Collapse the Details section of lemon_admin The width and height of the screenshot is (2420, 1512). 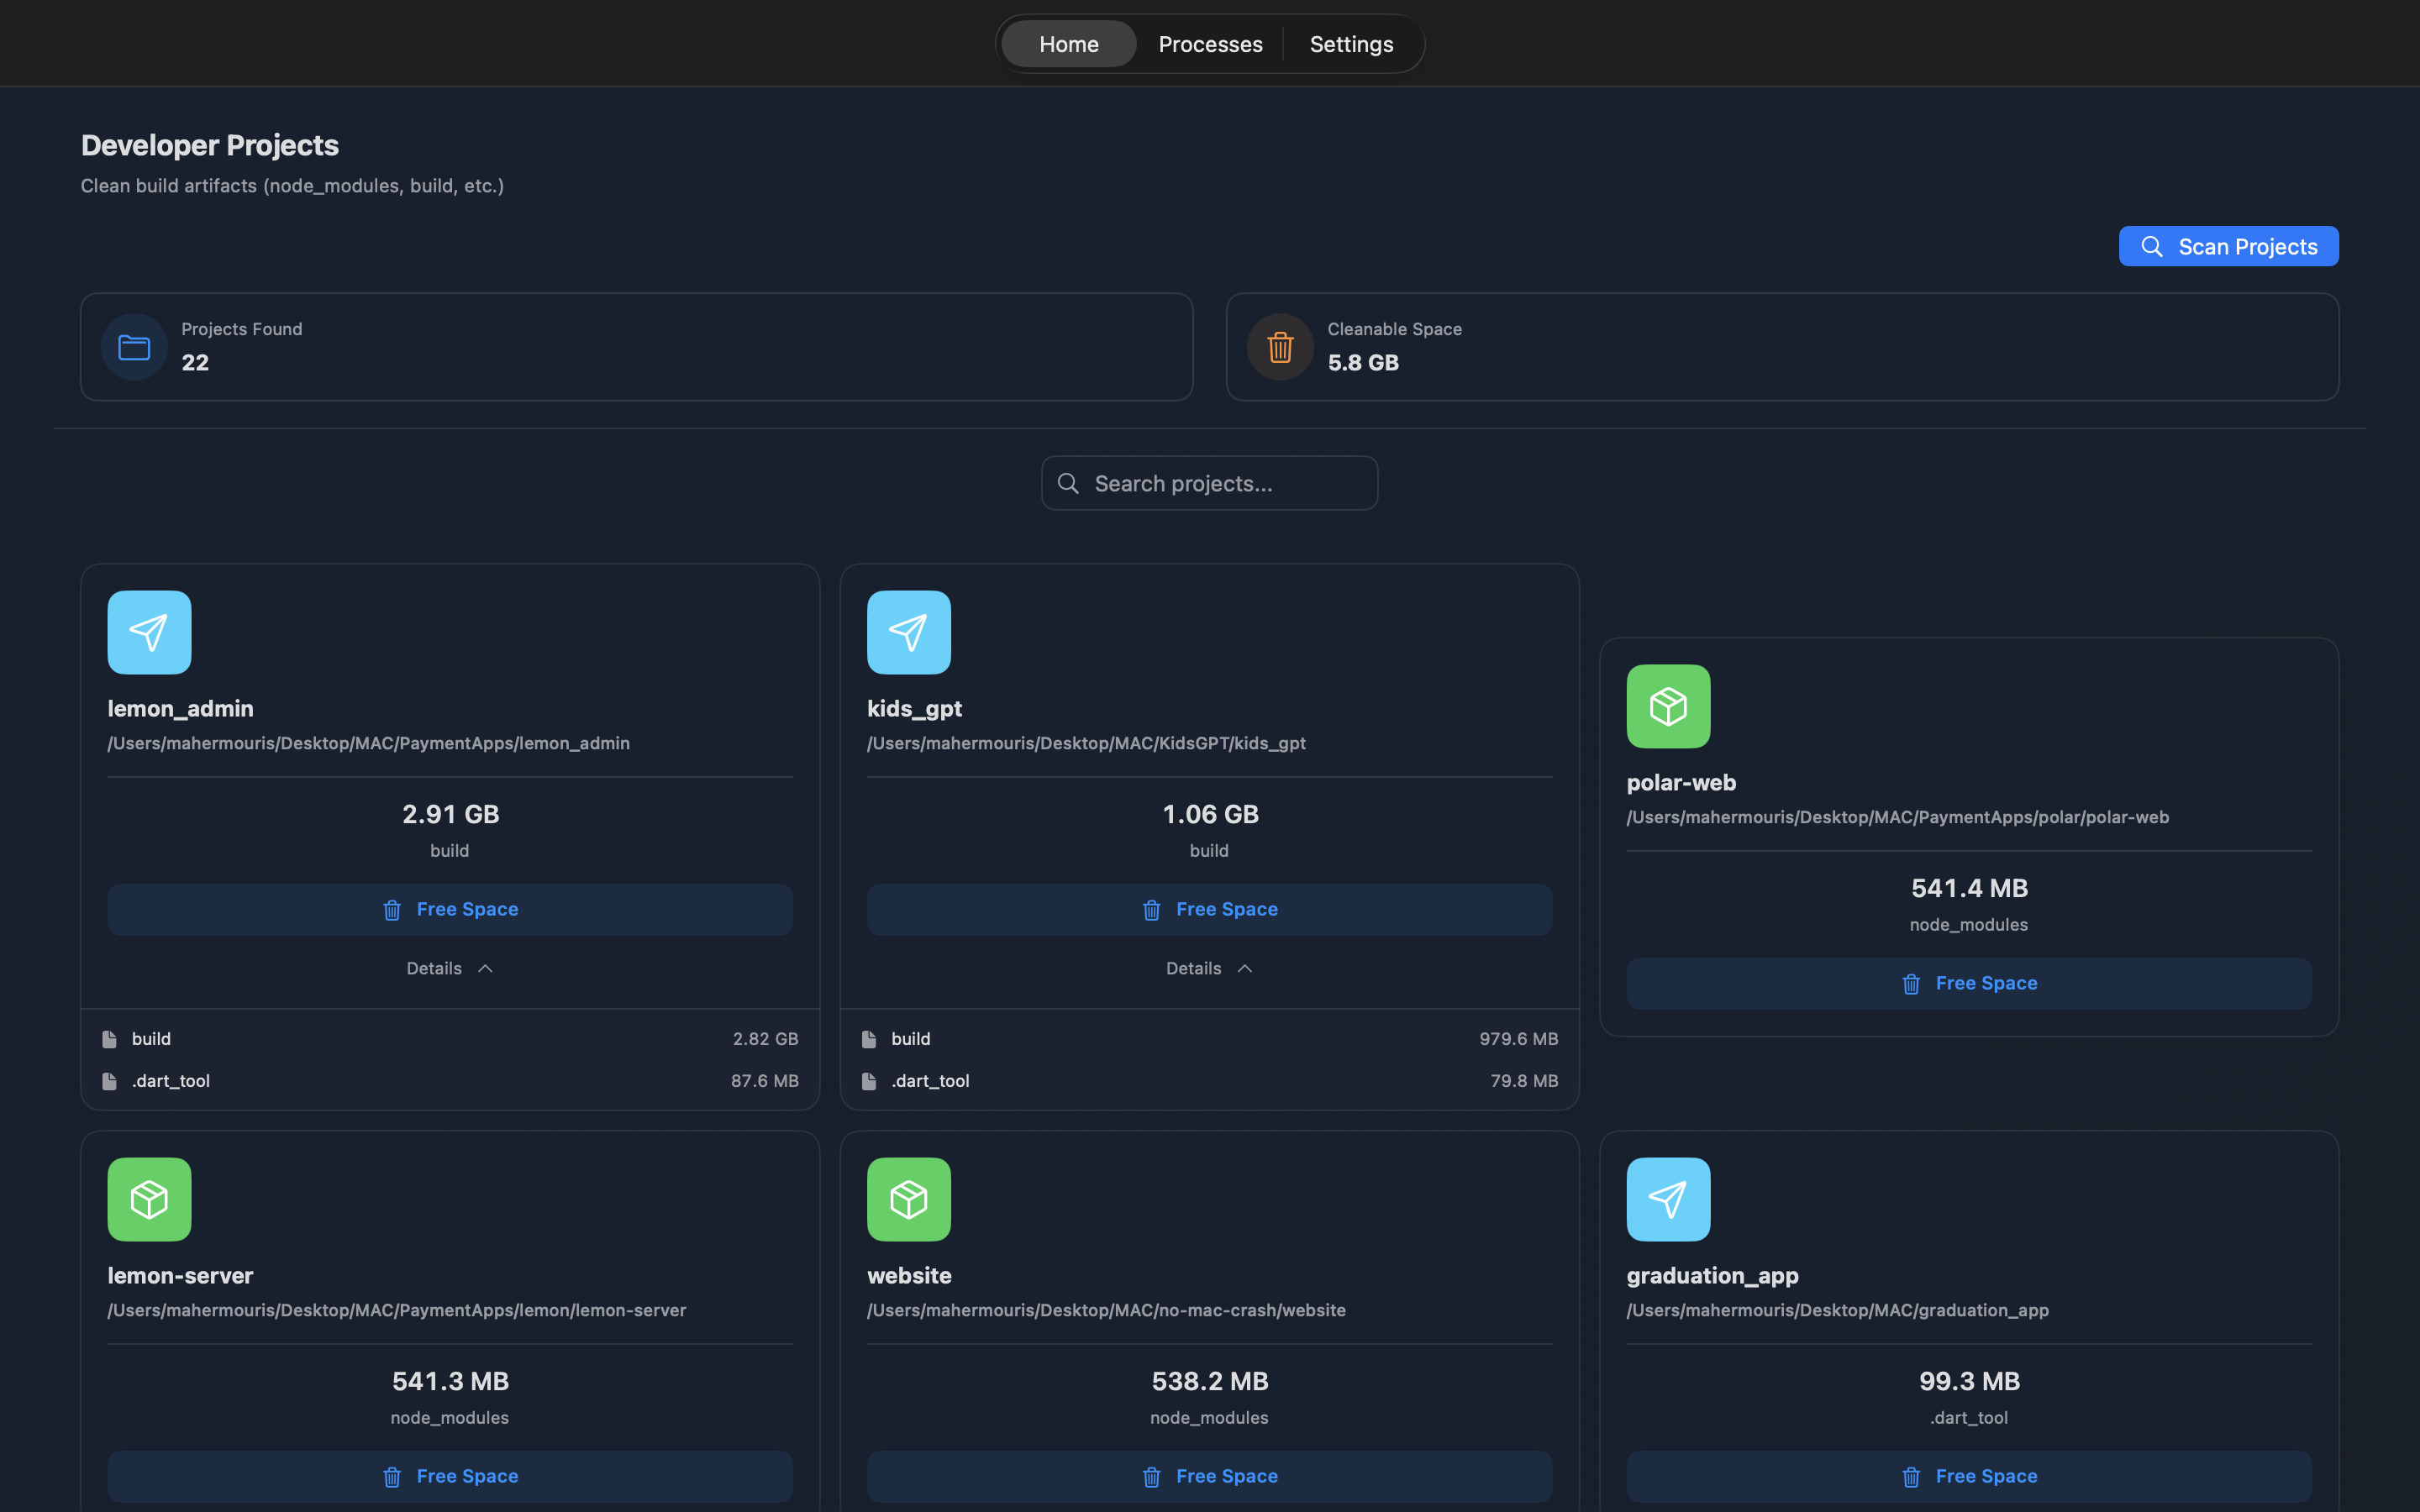448,968
